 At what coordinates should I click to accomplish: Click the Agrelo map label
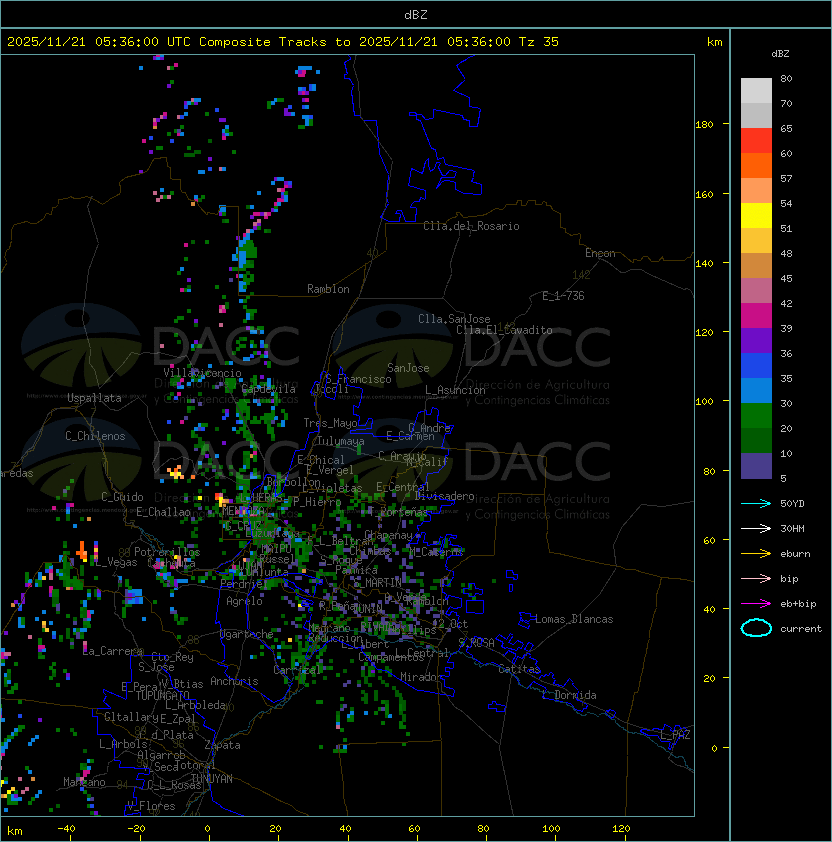click(244, 601)
